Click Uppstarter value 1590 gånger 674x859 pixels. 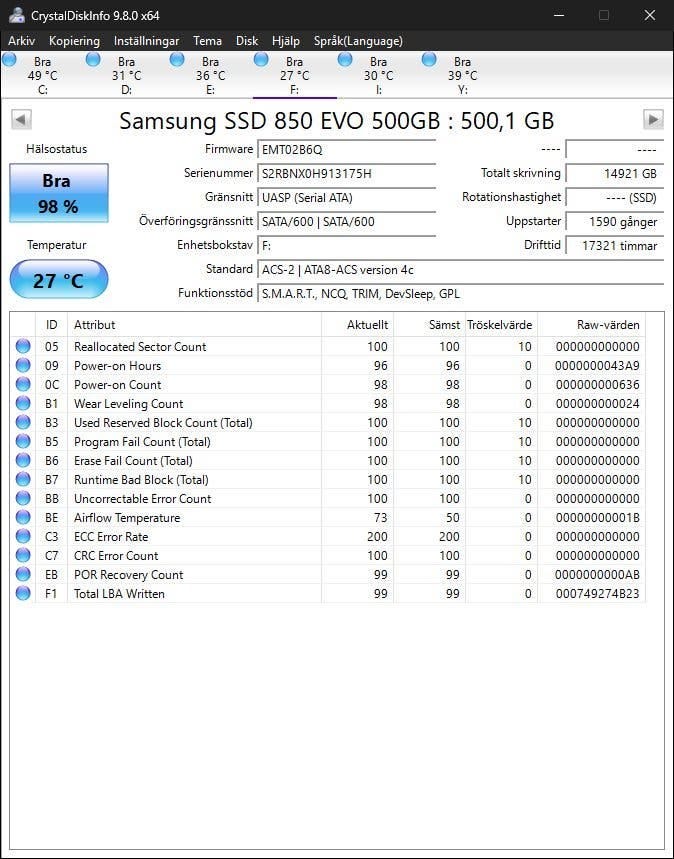[614, 222]
